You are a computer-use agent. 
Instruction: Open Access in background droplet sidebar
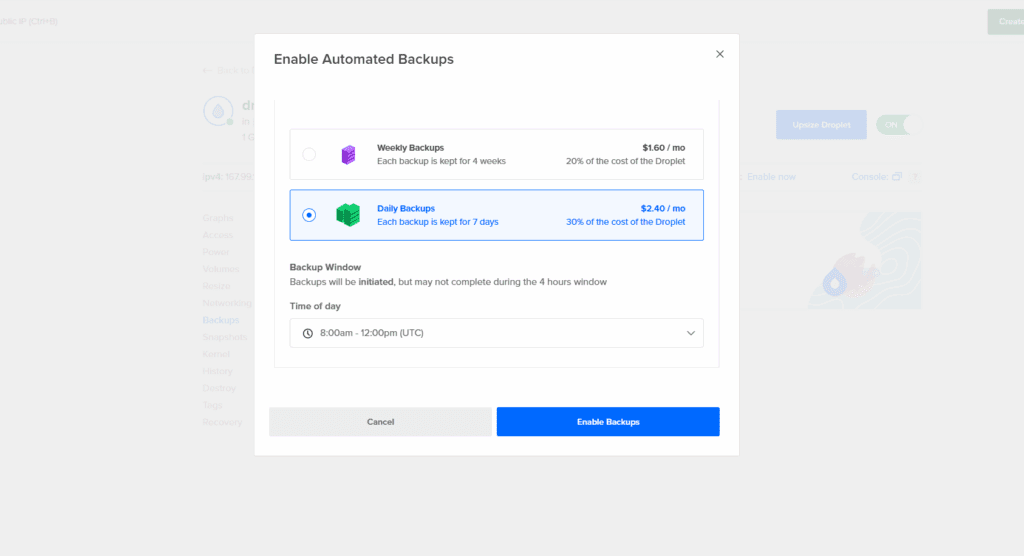(x=217, y=235)
